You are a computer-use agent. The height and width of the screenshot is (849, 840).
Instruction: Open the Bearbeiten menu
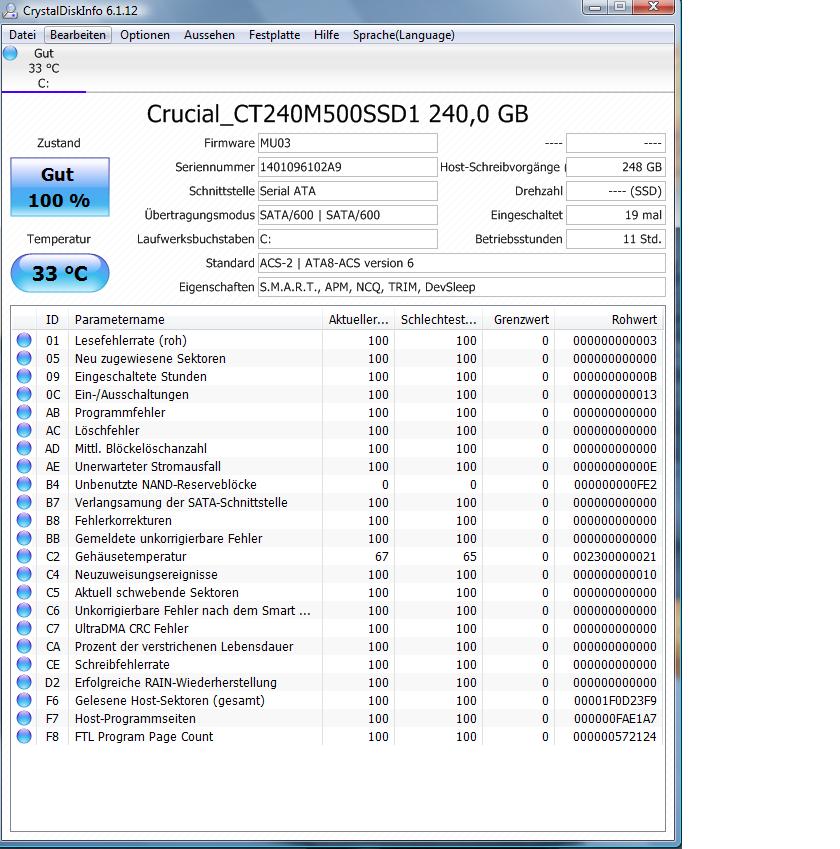coord(78,35)
